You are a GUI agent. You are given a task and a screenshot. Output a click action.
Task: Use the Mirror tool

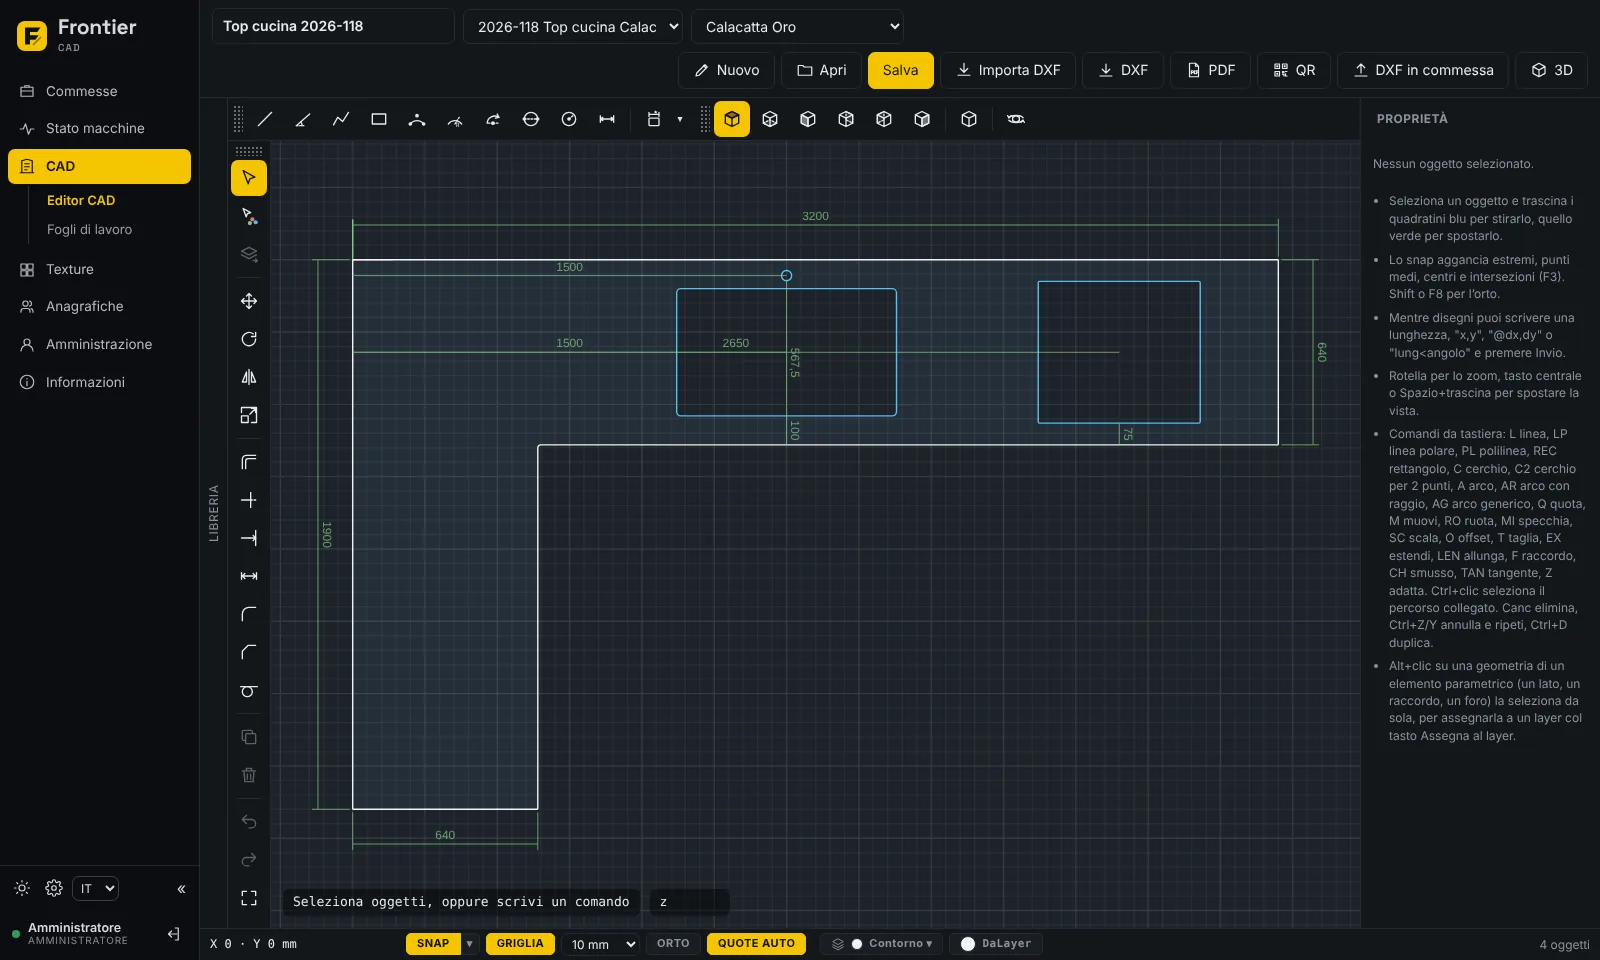pyautogui.click(x=249, y=377)
